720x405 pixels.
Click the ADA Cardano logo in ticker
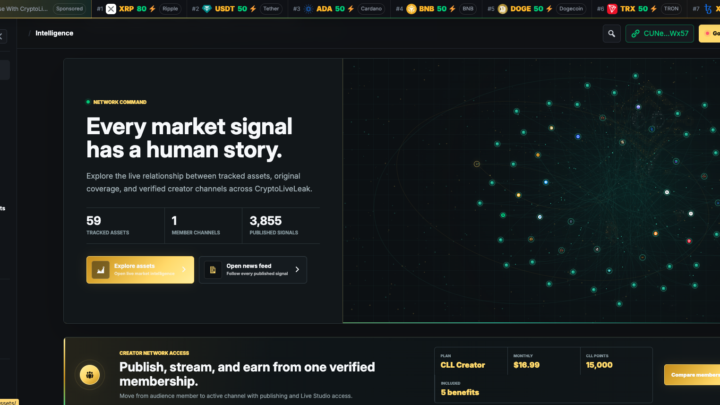coord(309,9)
